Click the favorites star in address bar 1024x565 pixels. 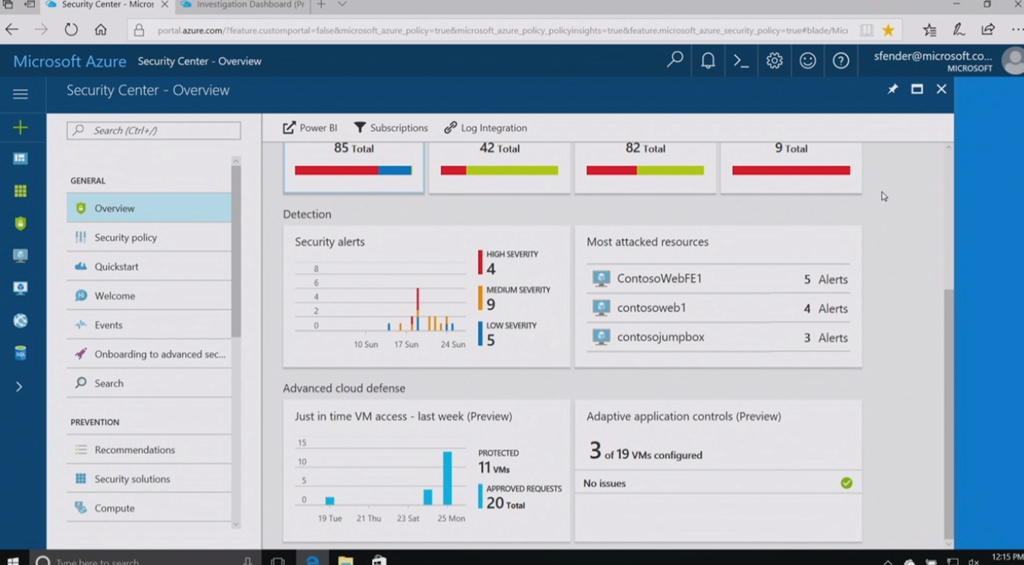(888, 29)
